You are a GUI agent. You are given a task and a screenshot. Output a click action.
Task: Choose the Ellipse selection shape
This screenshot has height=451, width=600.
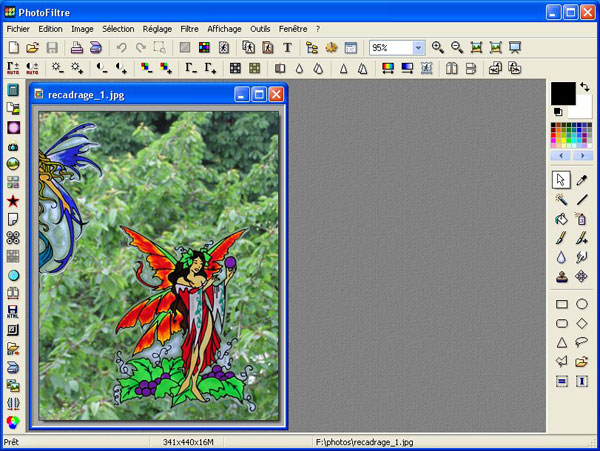click(x=582, y=304)
